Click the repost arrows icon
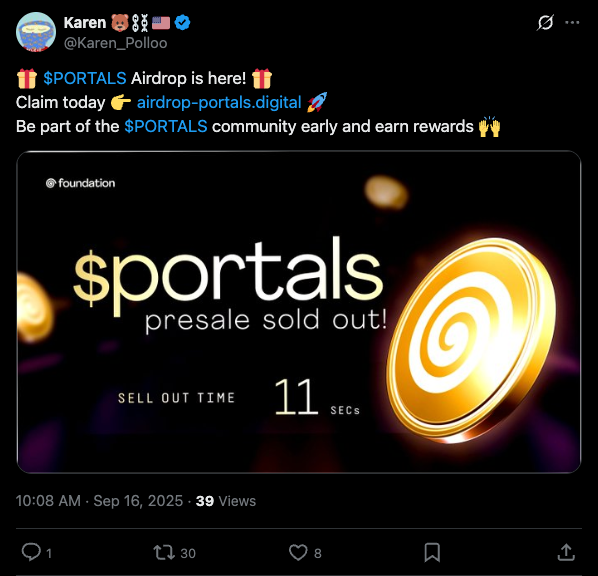This screenshot has height=576, width=598. pyautogui.click(x=164, y=552)
